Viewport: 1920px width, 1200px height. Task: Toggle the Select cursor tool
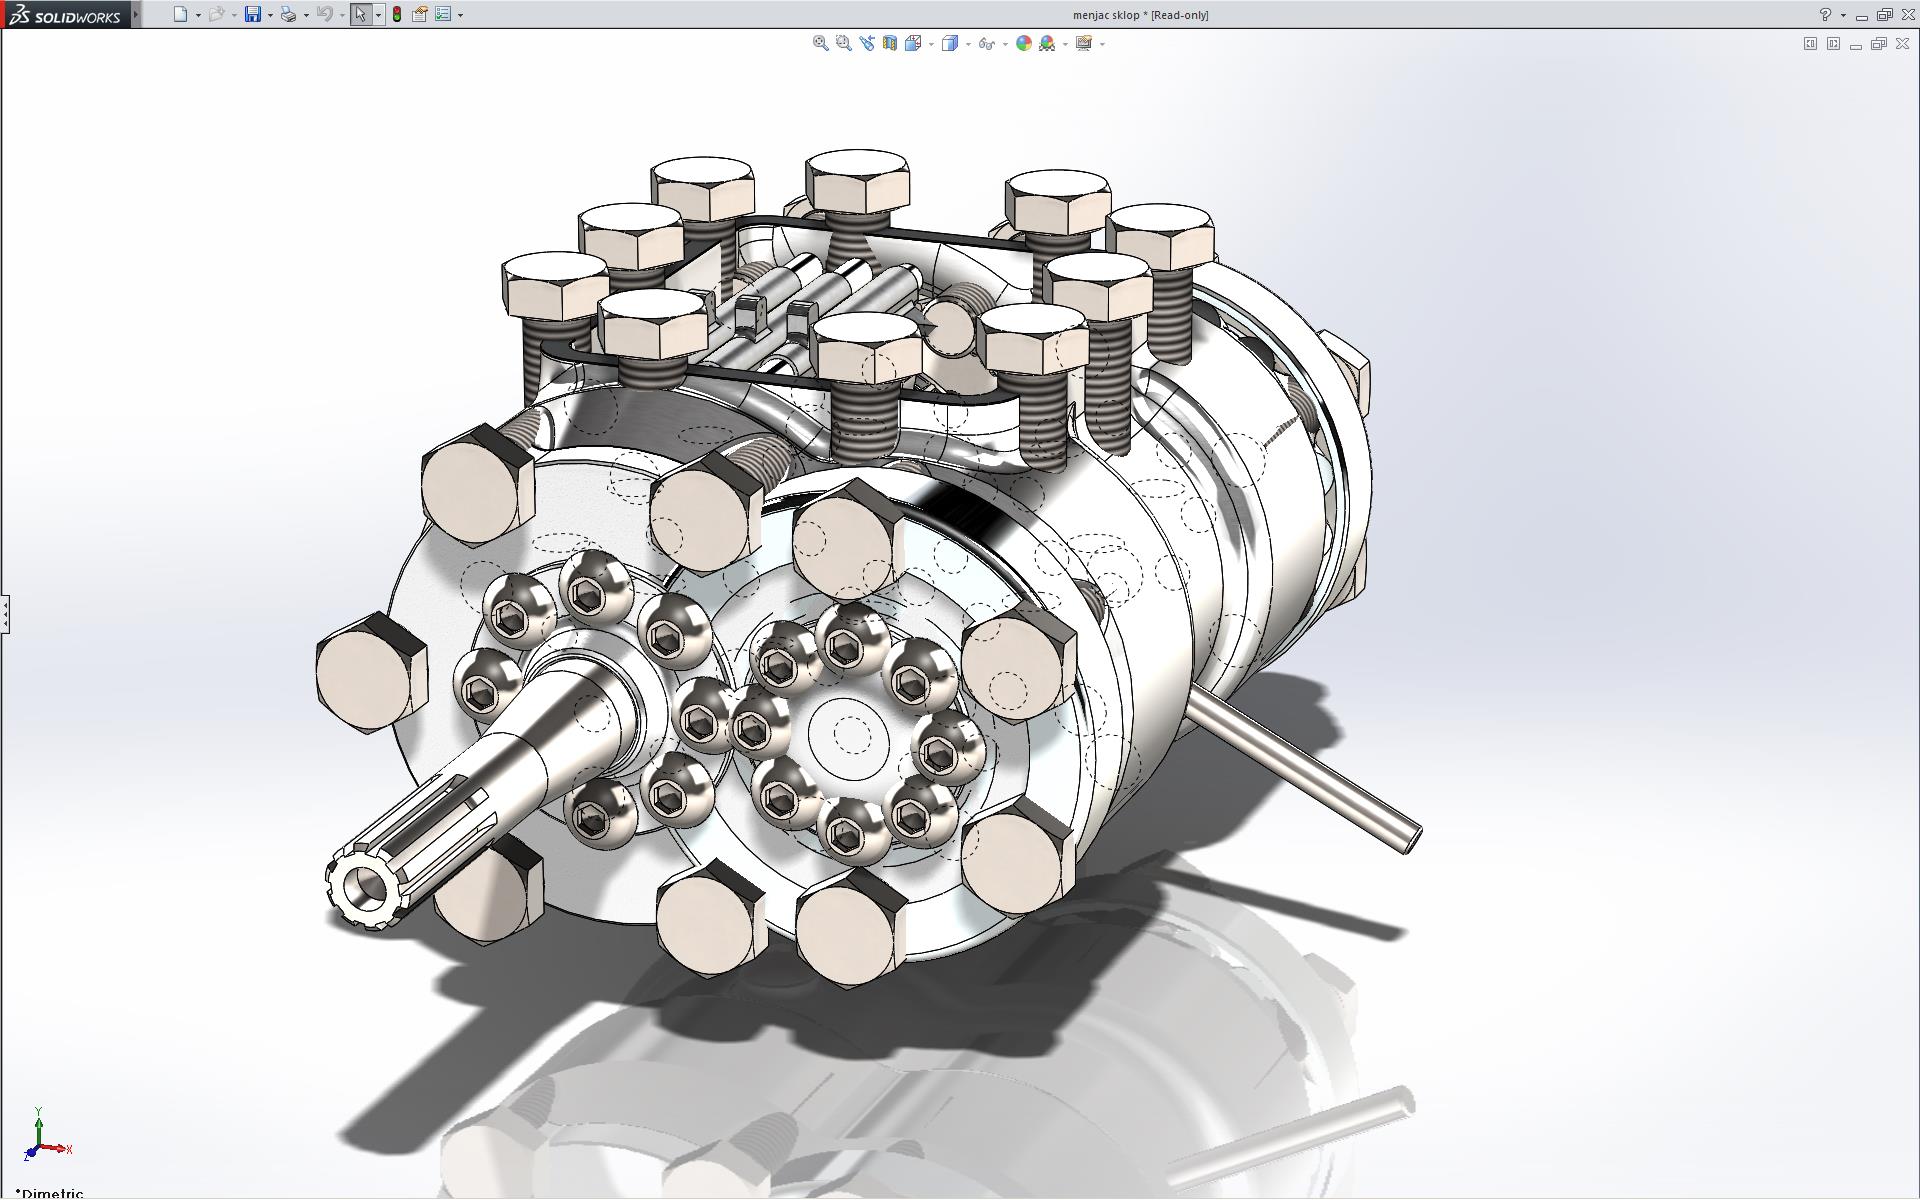[x=361, y=14]
